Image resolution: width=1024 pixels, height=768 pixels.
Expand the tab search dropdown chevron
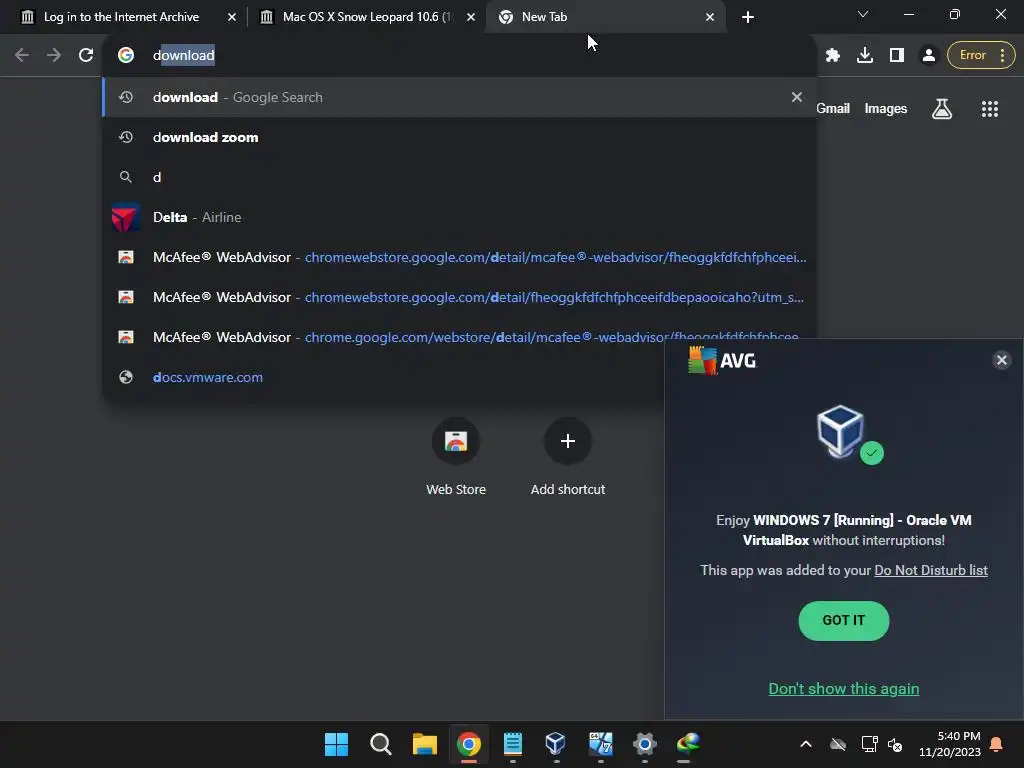[863, 14]
